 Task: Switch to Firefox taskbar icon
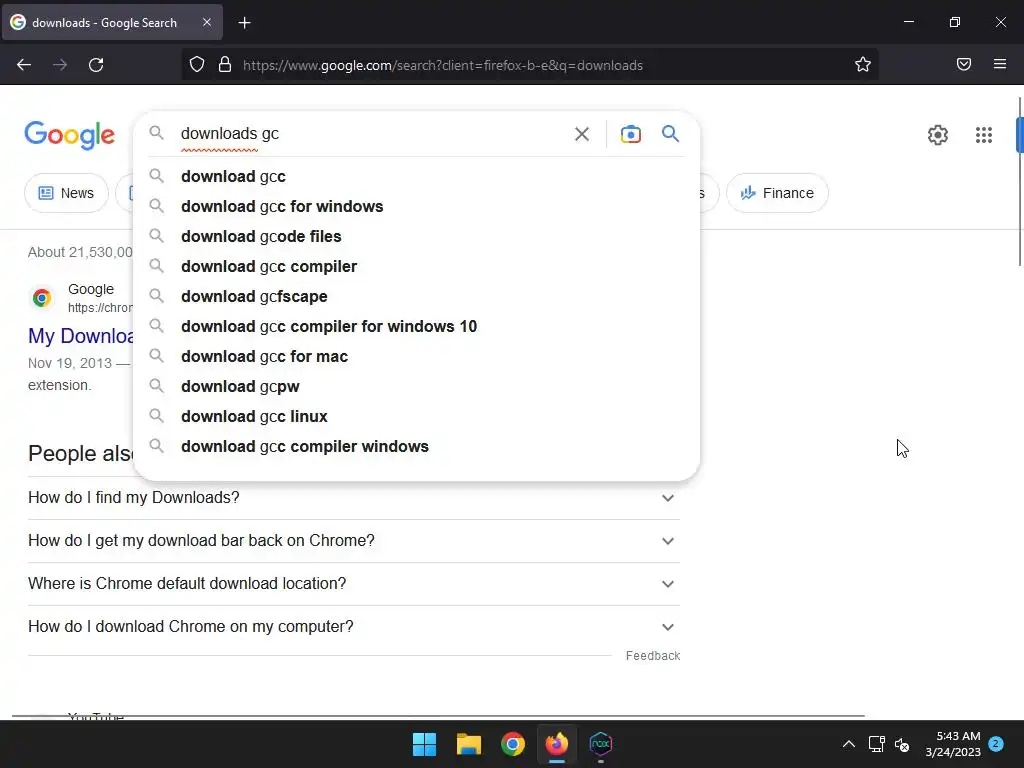pyautogui.click(x=556, y=744)
